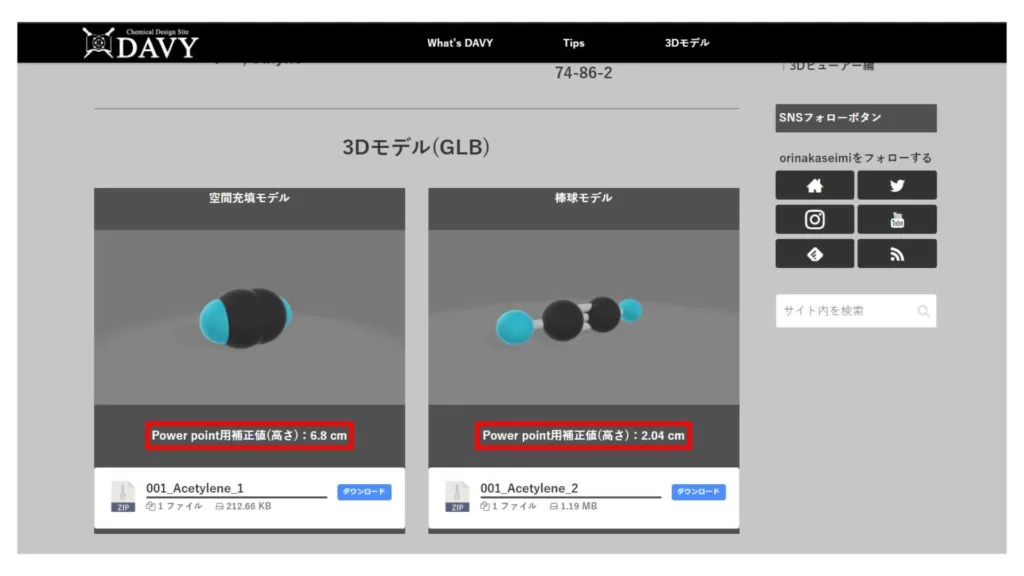The image size is (1024, 576).
Task: Open the 3Dモデル menu item
Action: coord(687,43)
